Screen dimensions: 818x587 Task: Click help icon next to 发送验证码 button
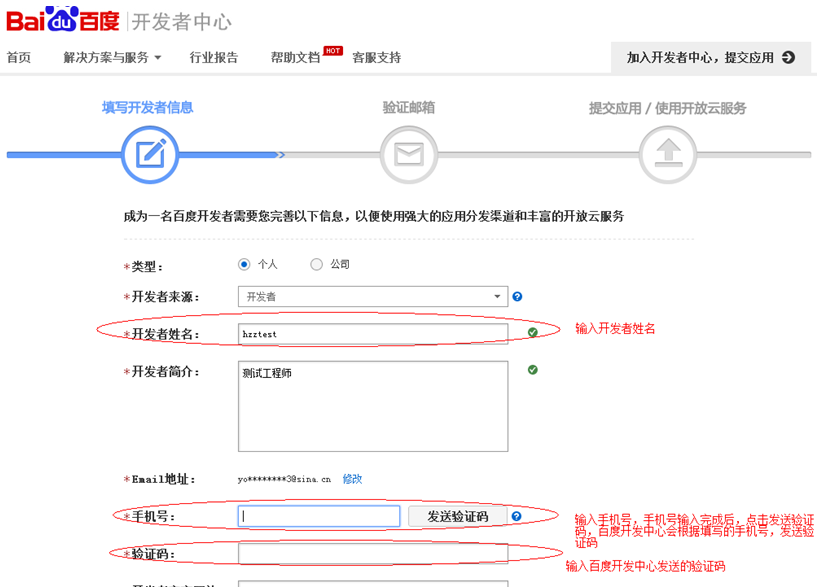pyautogui.click(x=516, y=517)
